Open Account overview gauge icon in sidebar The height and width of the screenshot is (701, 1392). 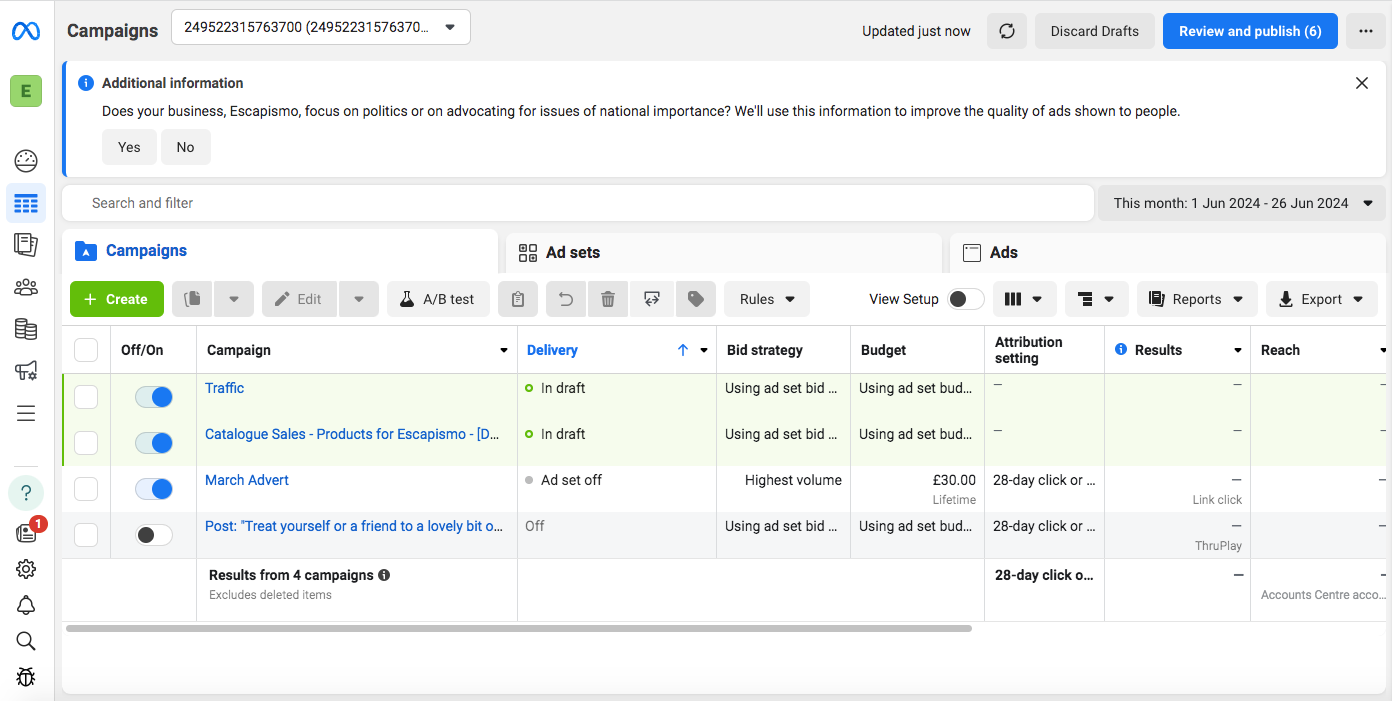(x=26, y=160)
